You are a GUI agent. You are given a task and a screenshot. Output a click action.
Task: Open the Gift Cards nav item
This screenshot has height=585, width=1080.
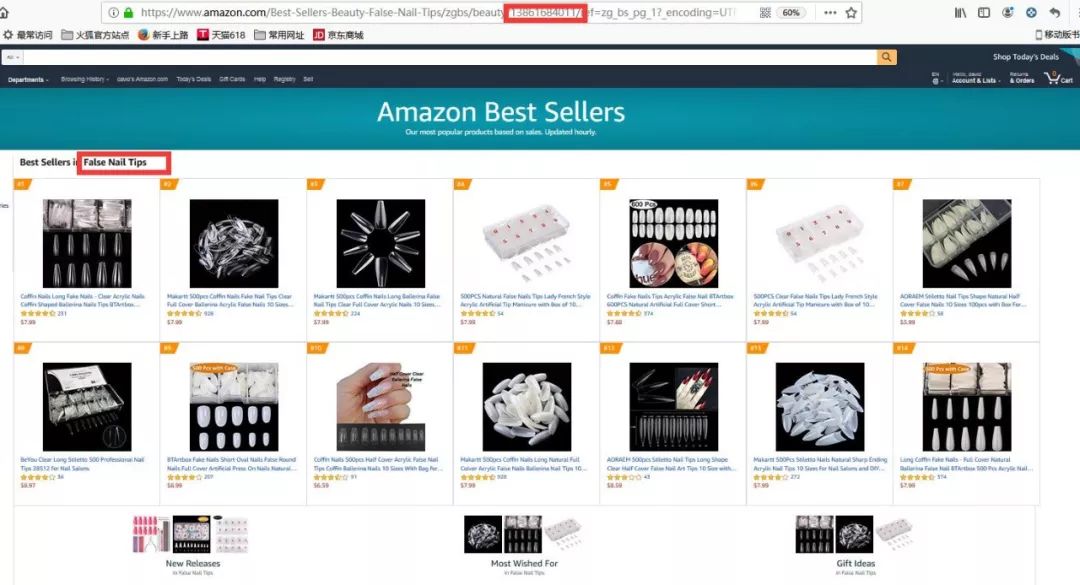click(x=232, y=79)
